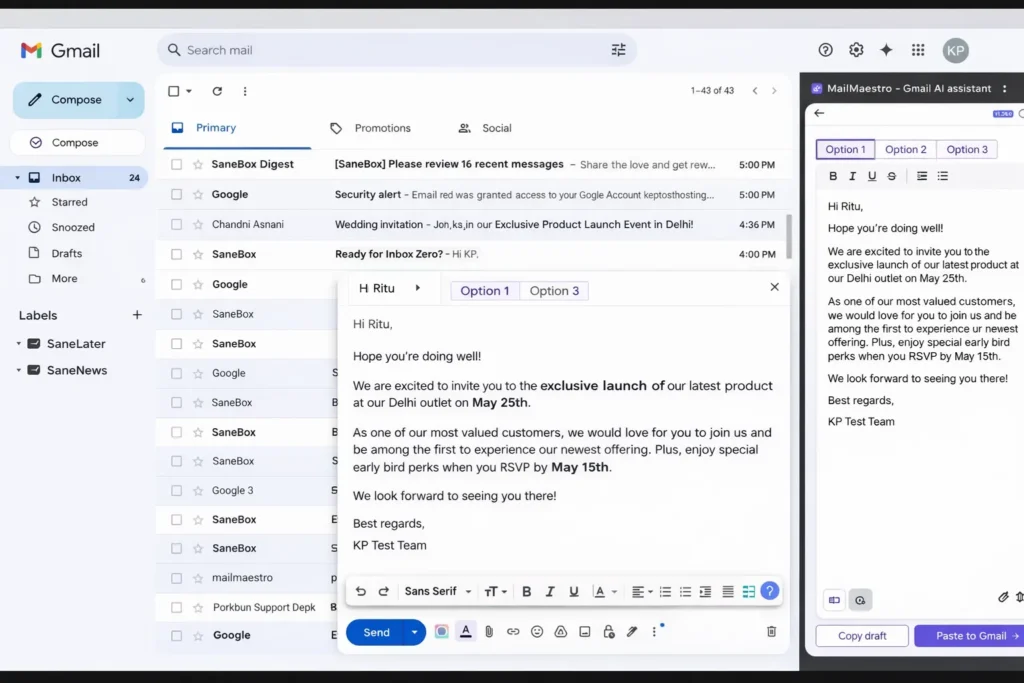Star the email from Chandni Asnani
This screenshot has width=1024, height=683.
coord(198,224)
